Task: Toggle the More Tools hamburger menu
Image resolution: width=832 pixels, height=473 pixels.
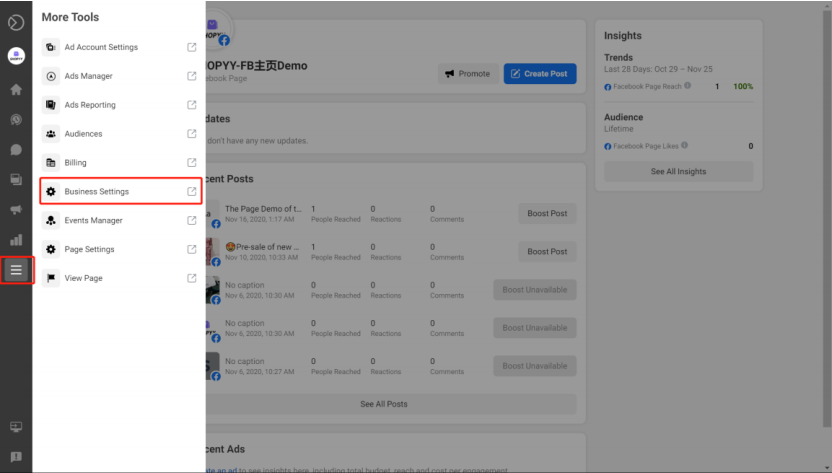Action: [16, 270]
